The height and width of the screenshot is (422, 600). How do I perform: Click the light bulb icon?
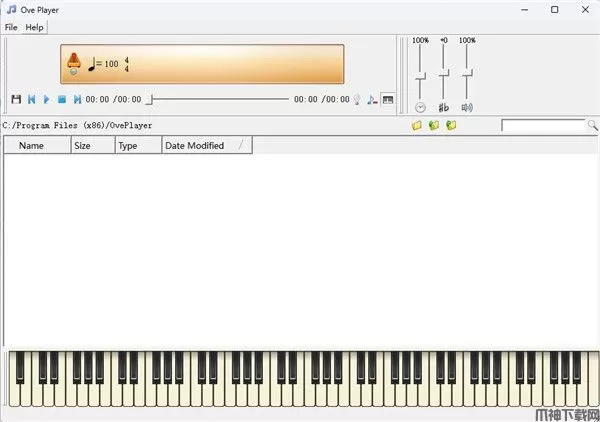(x=357, y=99)
